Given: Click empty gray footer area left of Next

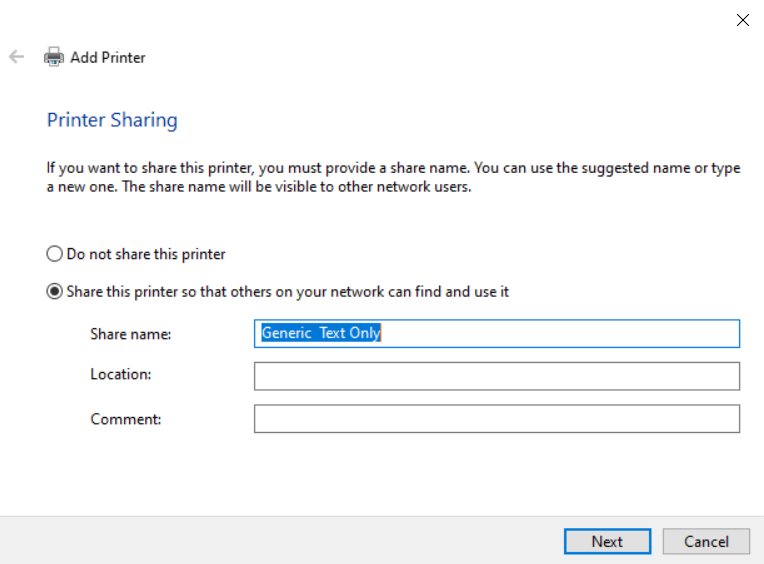Looking at the screenshot, I should 280,541.
